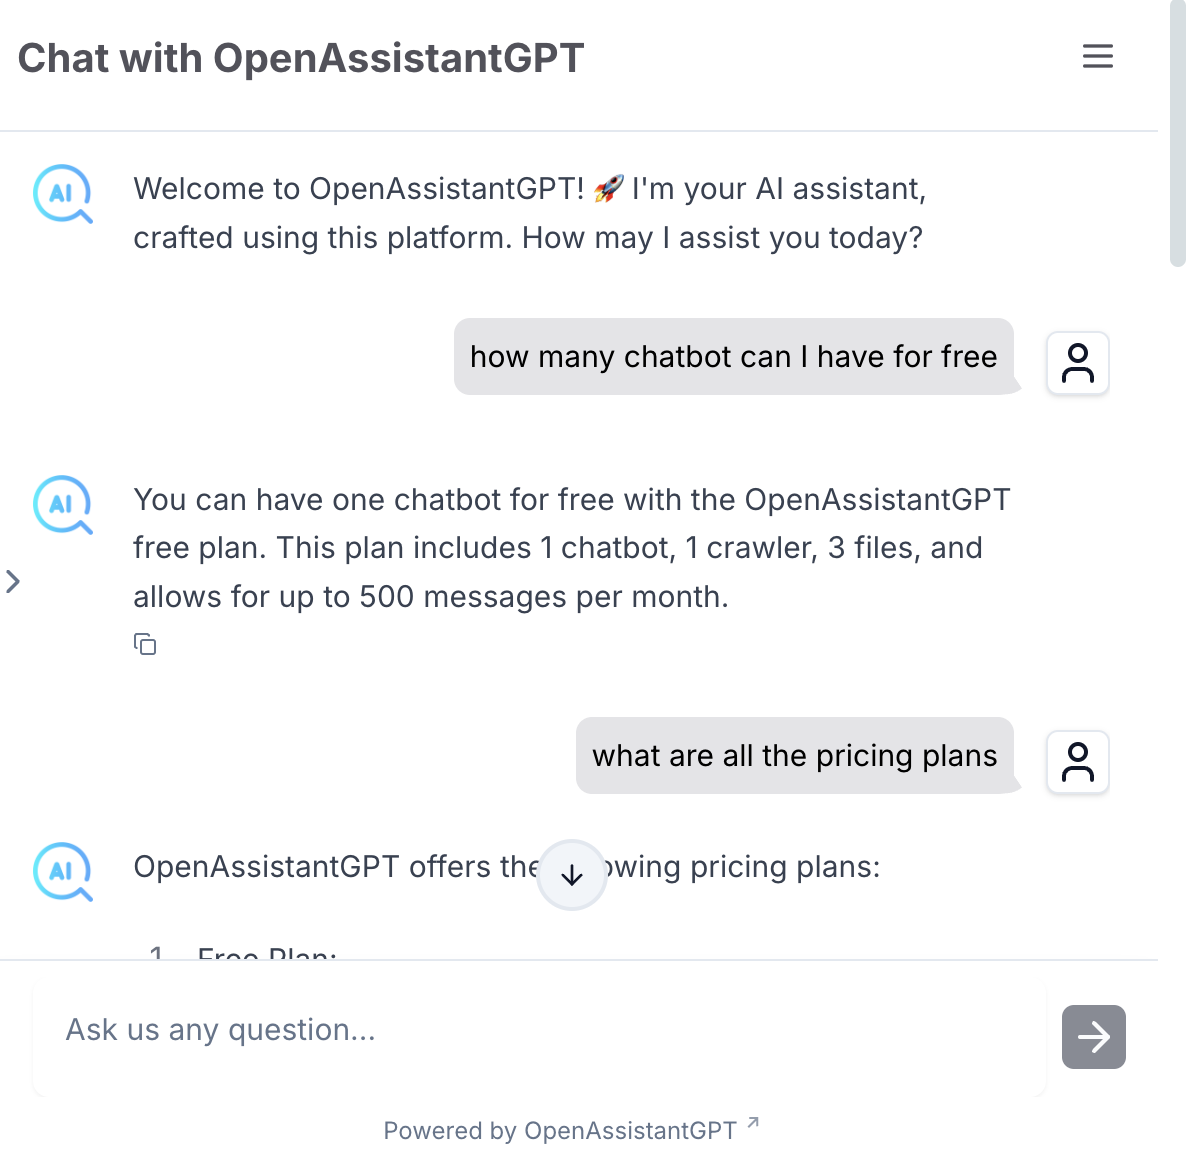This screenshot has height=1172, width=1194.
Task: Send the message with the arrow button
Action: pos(1093,1037)
